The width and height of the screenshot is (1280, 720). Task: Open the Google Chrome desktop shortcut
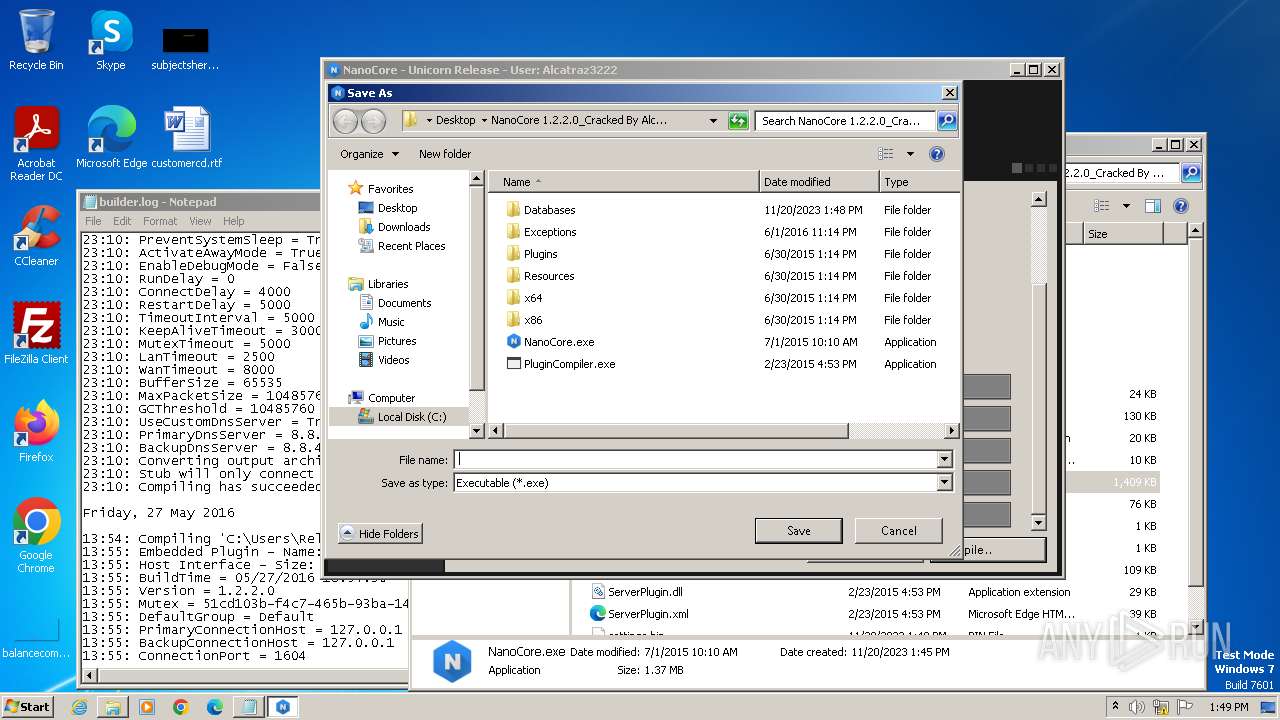[36, 536]
